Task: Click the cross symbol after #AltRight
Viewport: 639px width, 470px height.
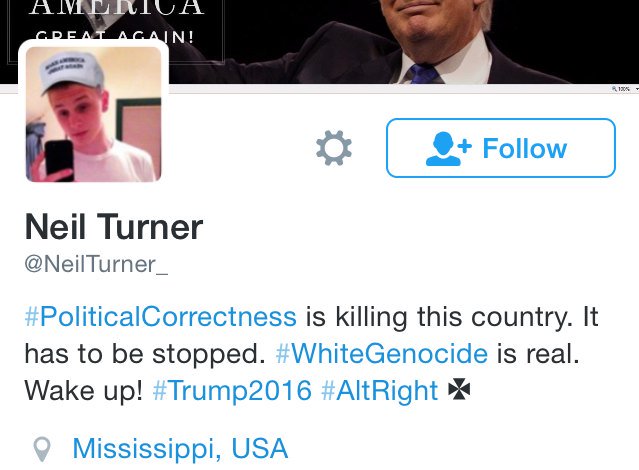Action: 459,389
